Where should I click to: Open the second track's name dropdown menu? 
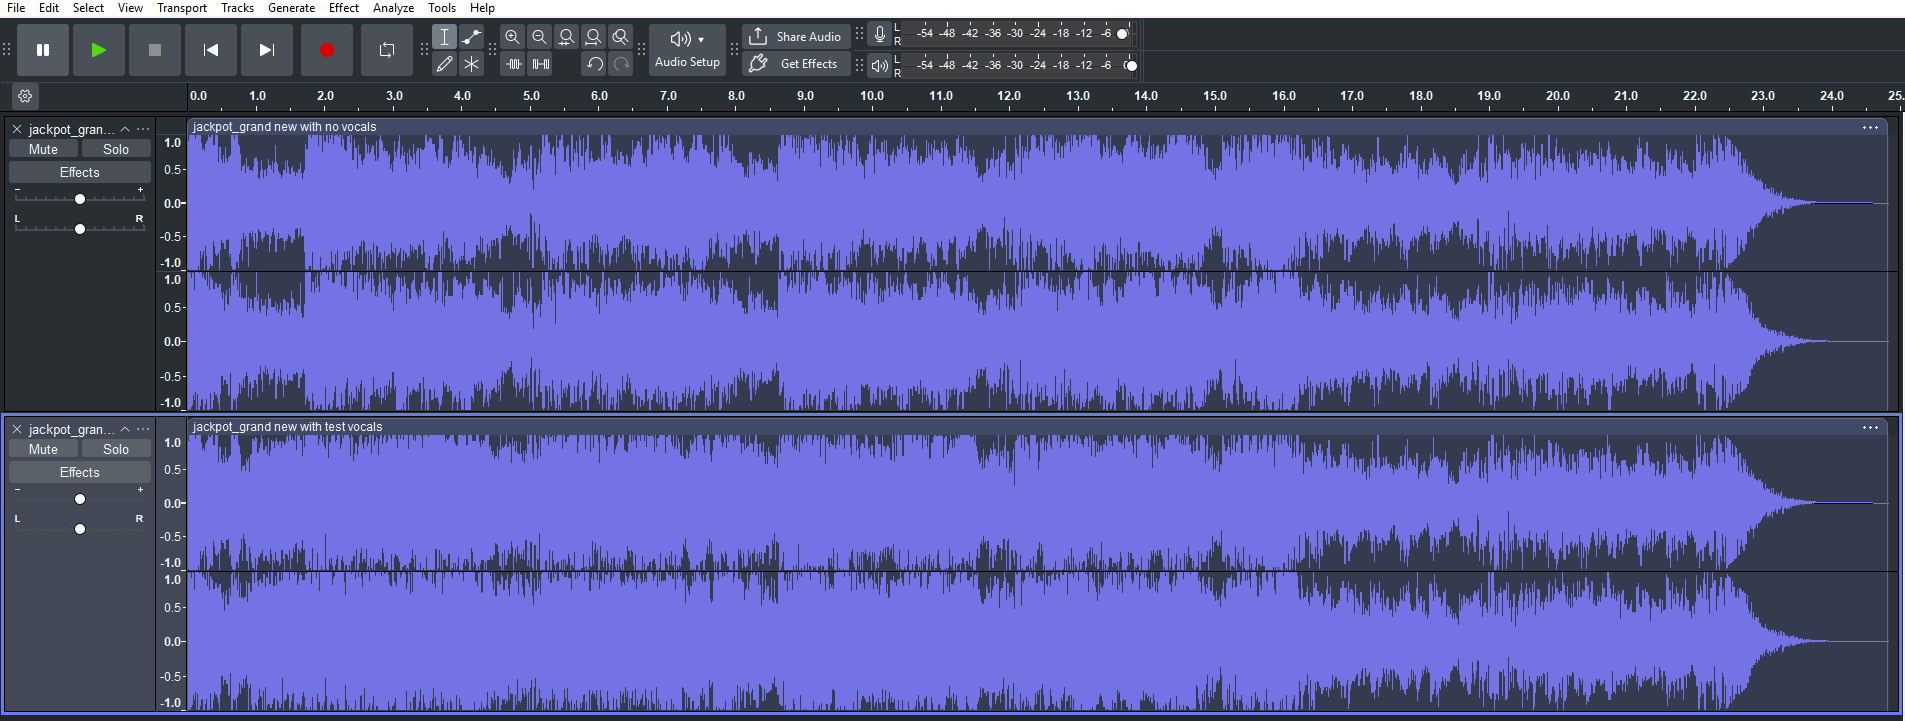coord(71,429)
